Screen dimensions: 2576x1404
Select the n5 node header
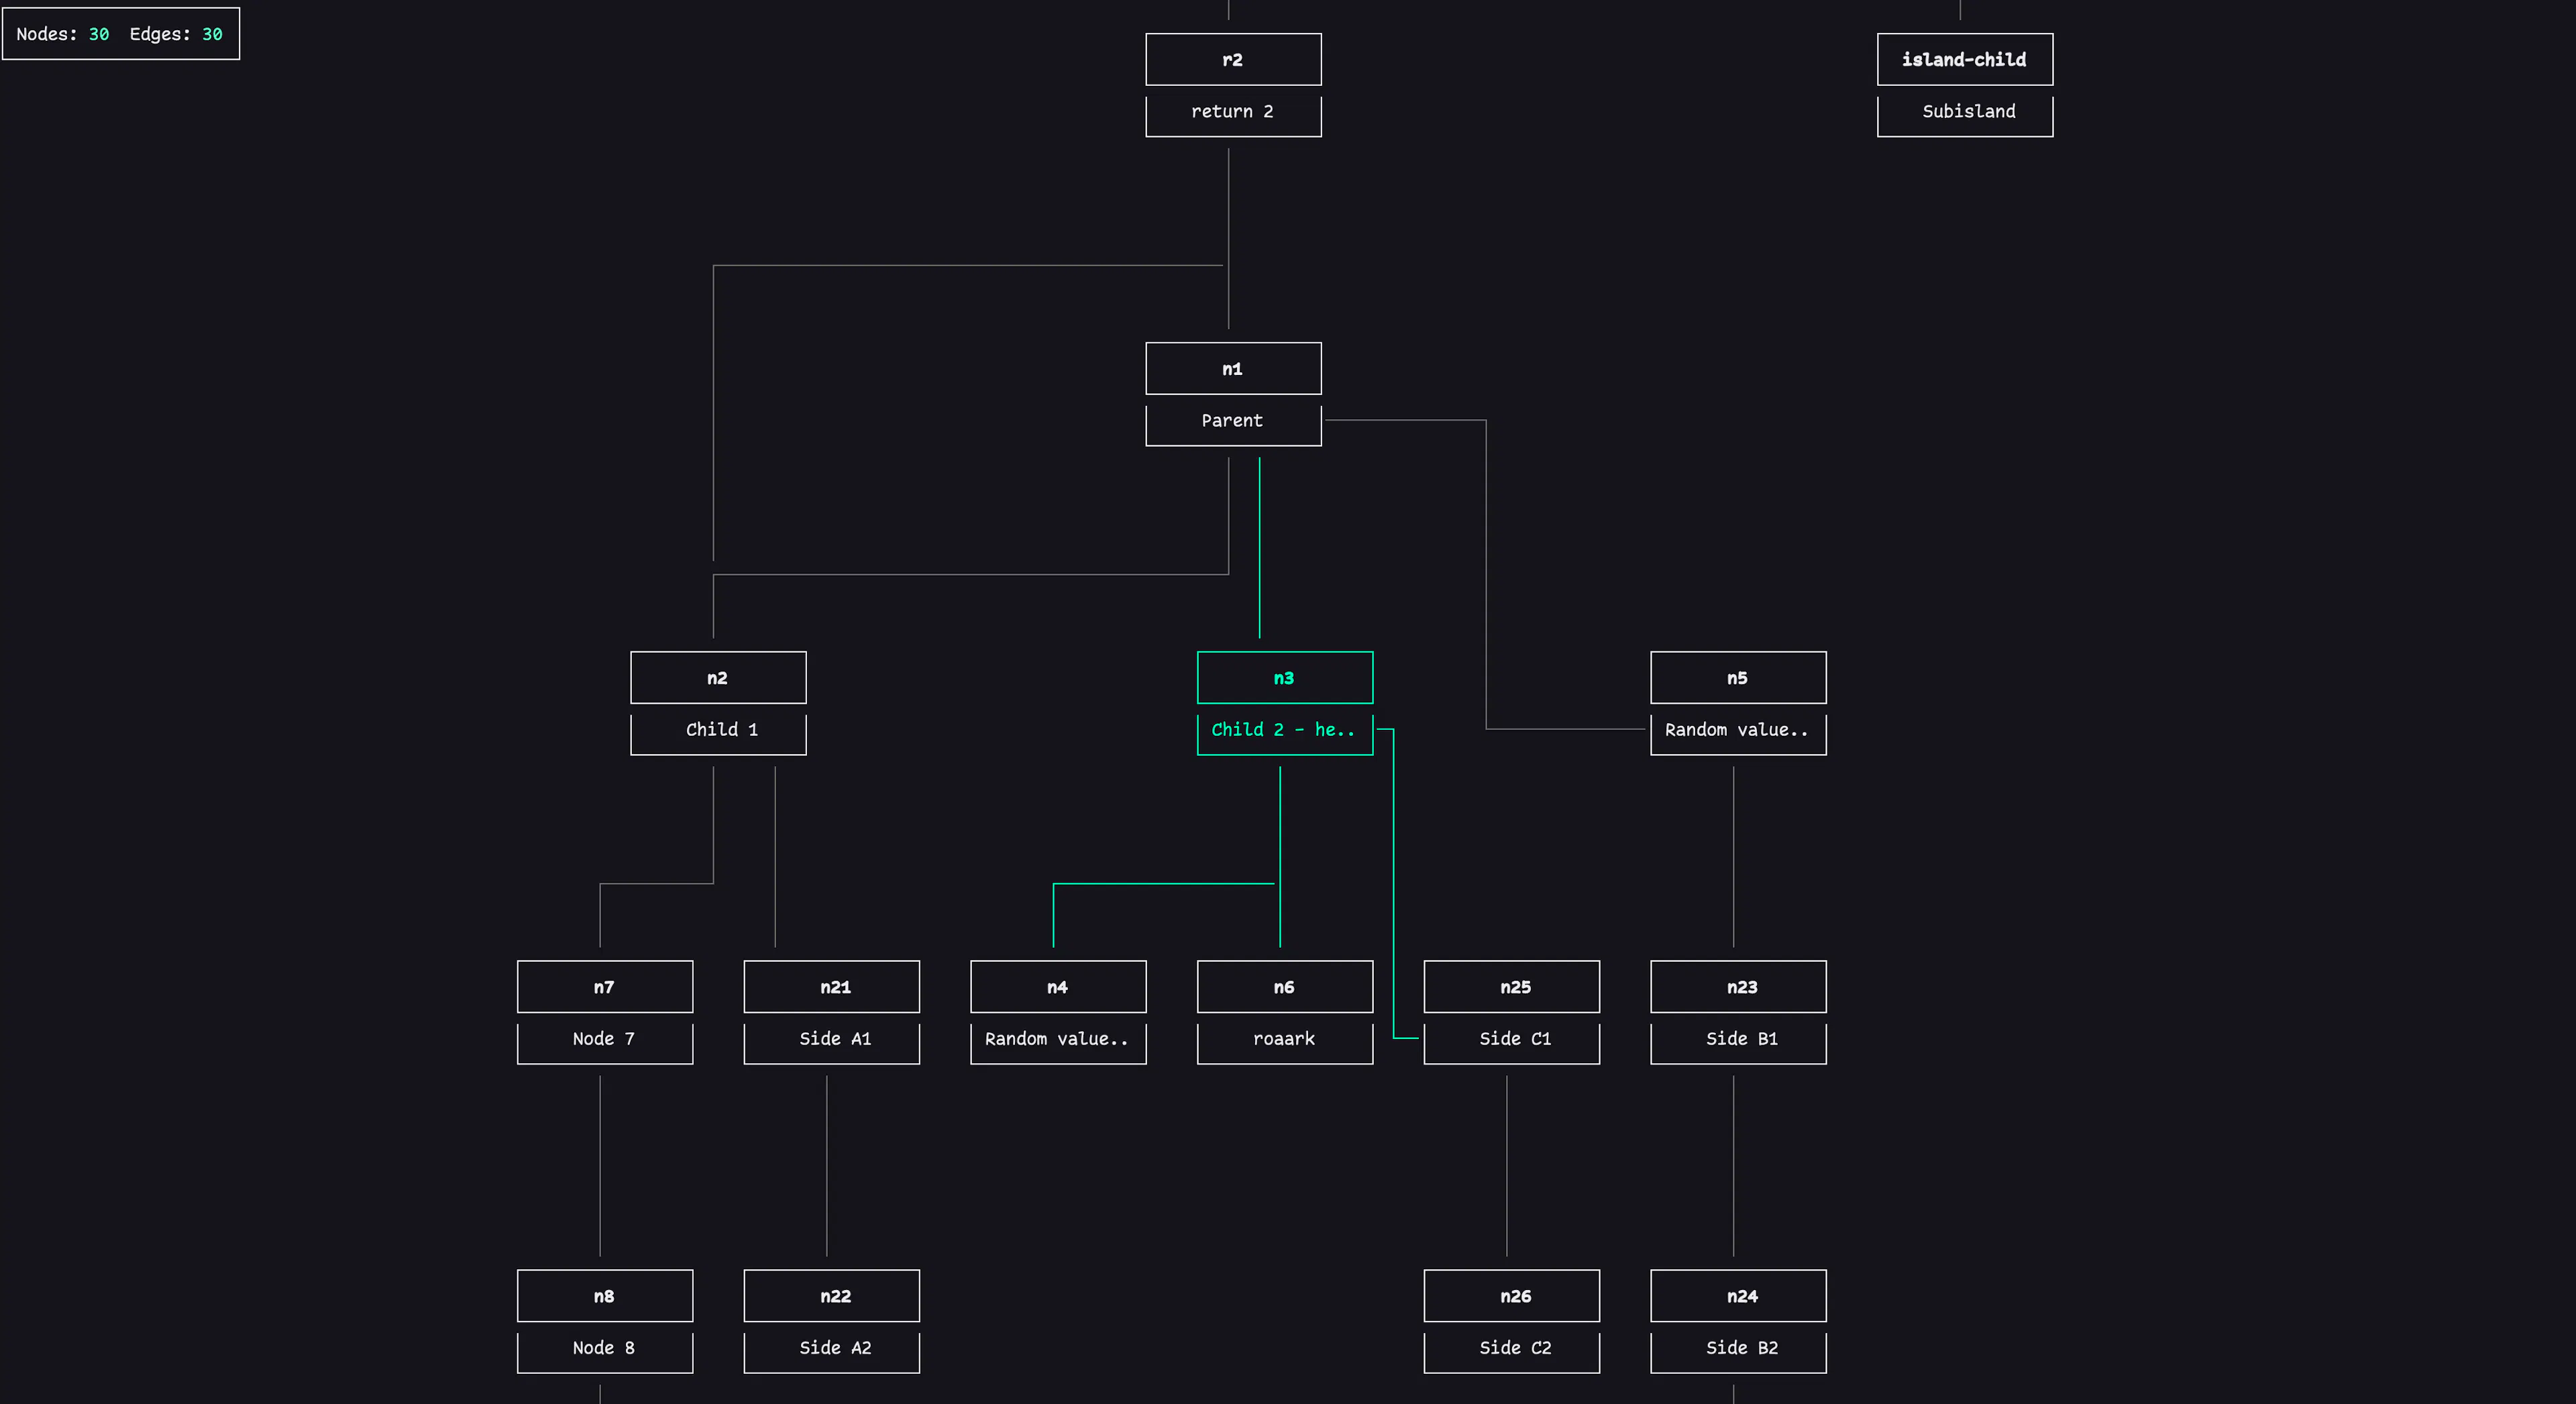pyautogui.click(x=1738, y=678)
